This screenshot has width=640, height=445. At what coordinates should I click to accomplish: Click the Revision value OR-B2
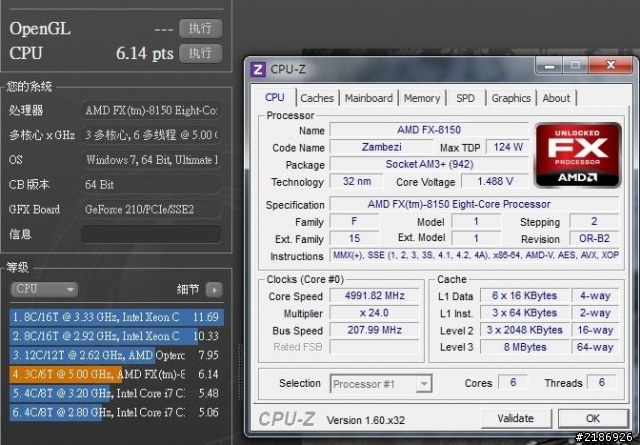[x=594, y=238]
